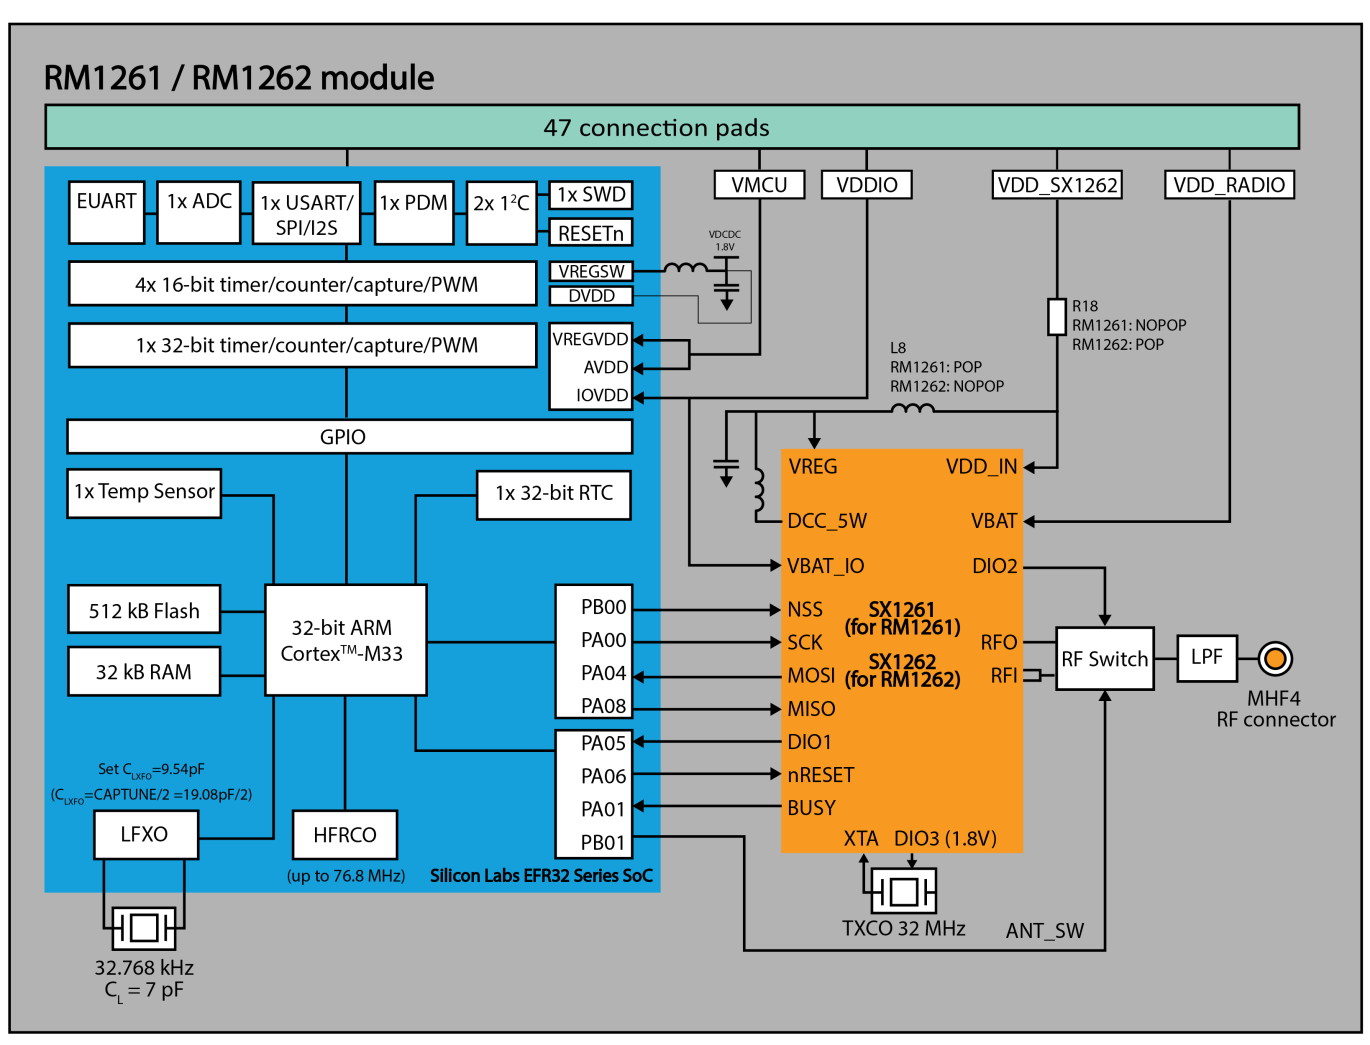
Task: Click the 32.768 kHz crystal symbol
Action: tap(143, 928)
